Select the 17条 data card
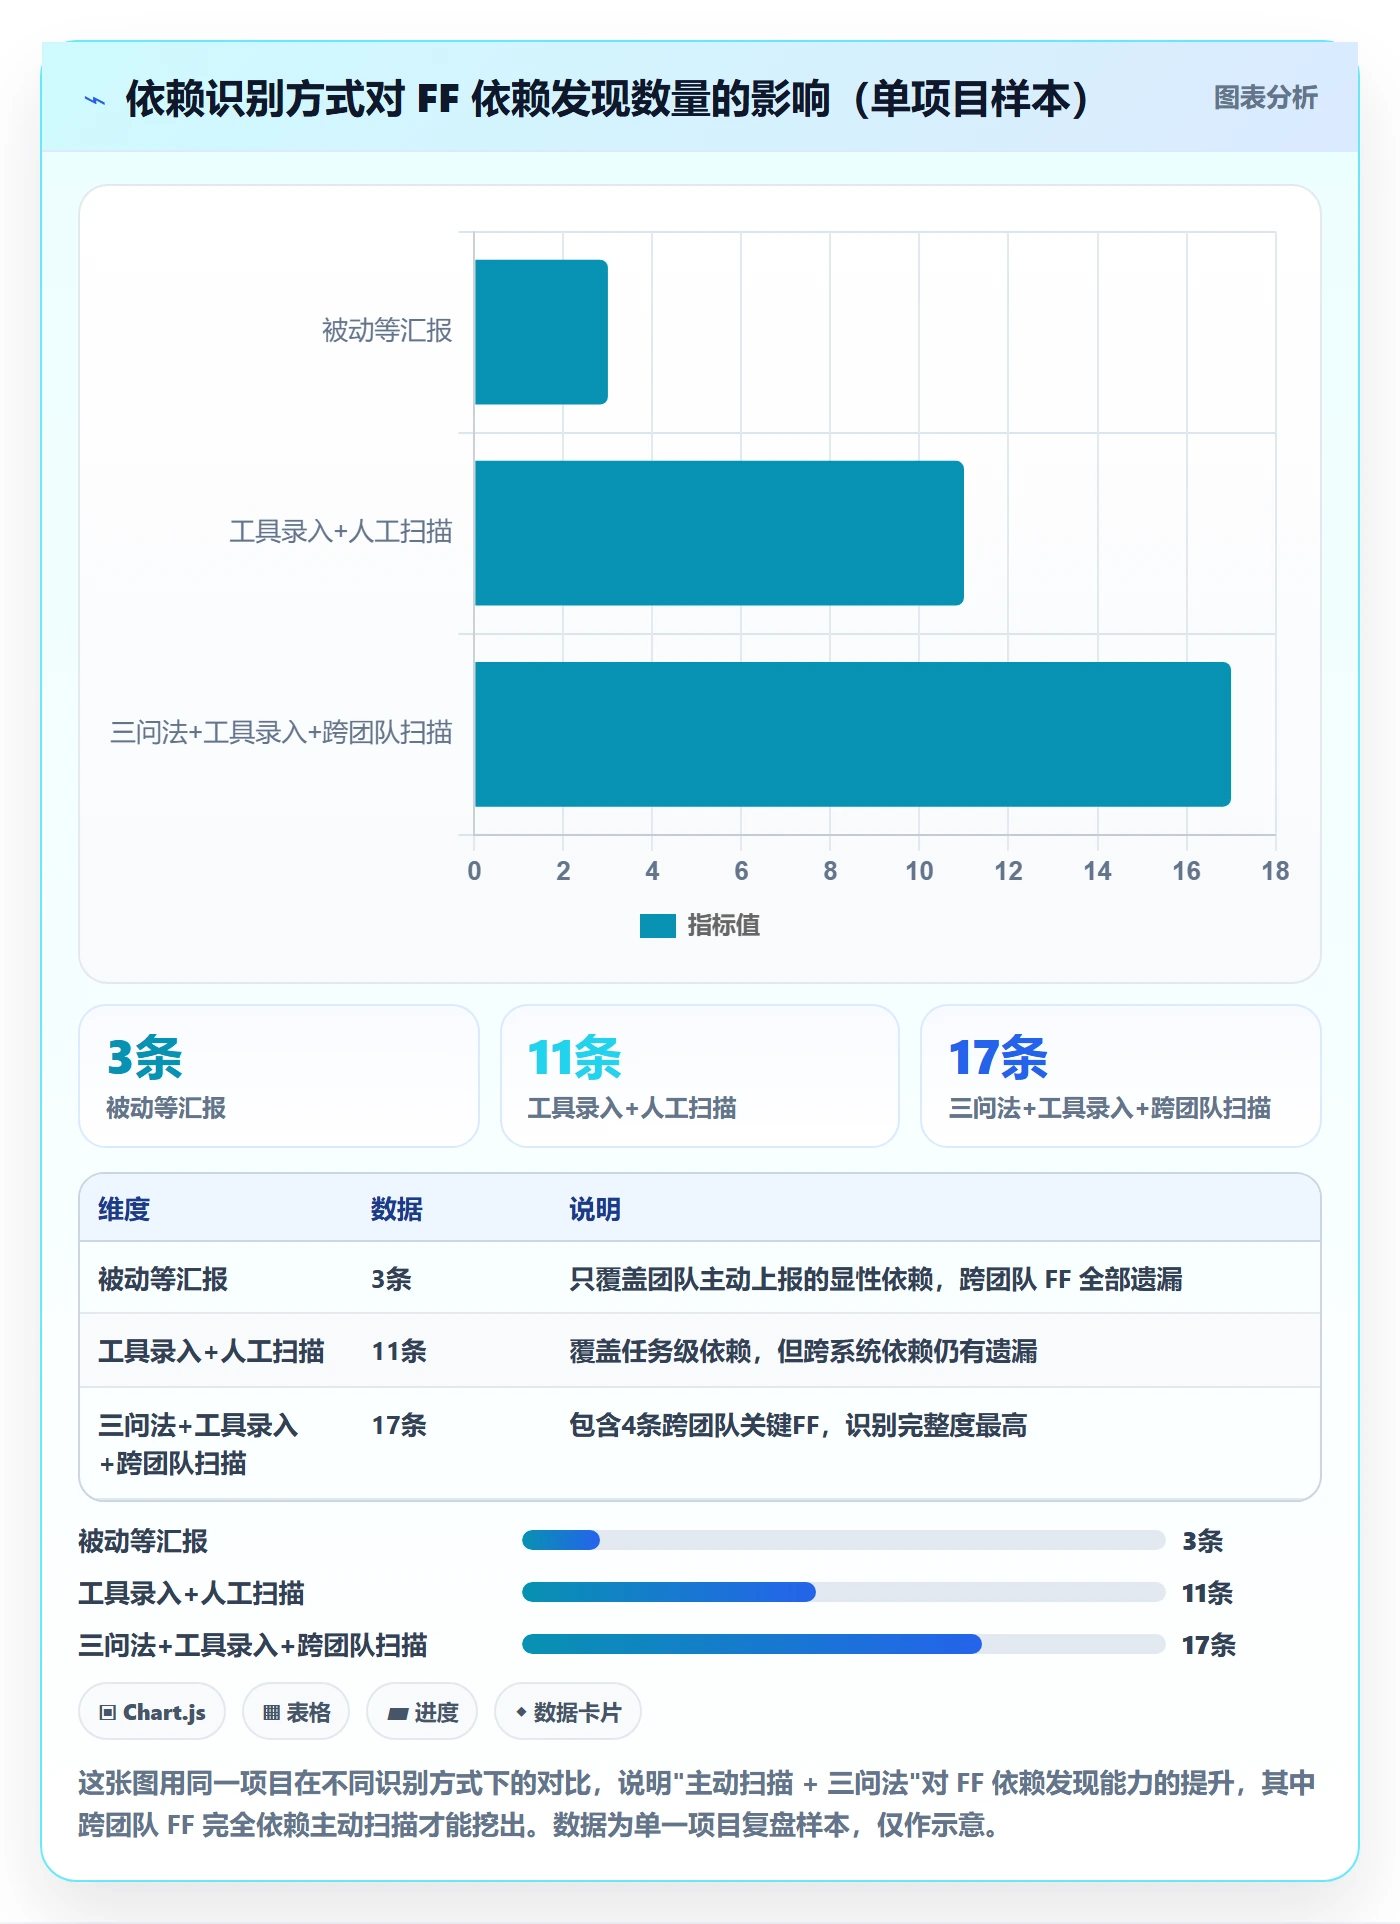This screenshot has height=1924, width=1400. pos(1121,1076)
